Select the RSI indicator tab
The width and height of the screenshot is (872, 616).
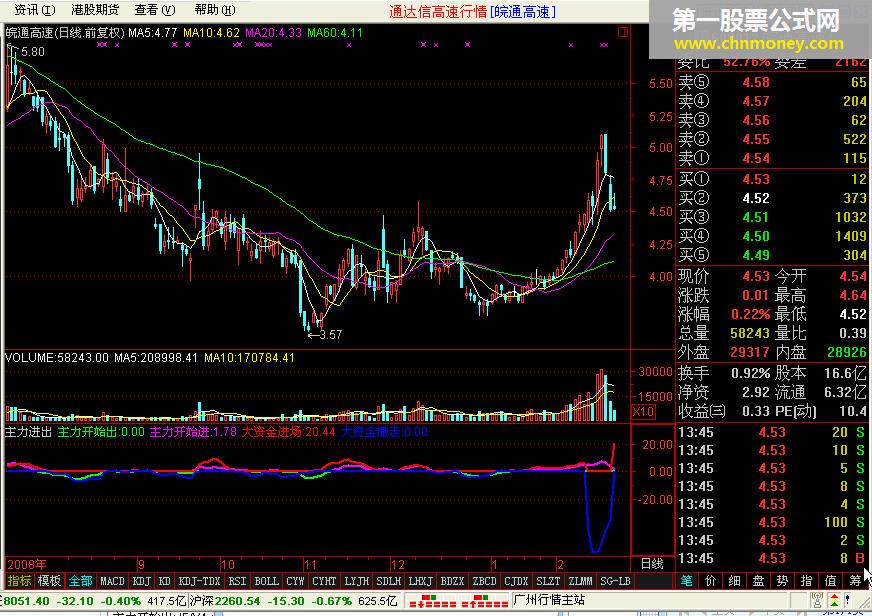[237, 581]
